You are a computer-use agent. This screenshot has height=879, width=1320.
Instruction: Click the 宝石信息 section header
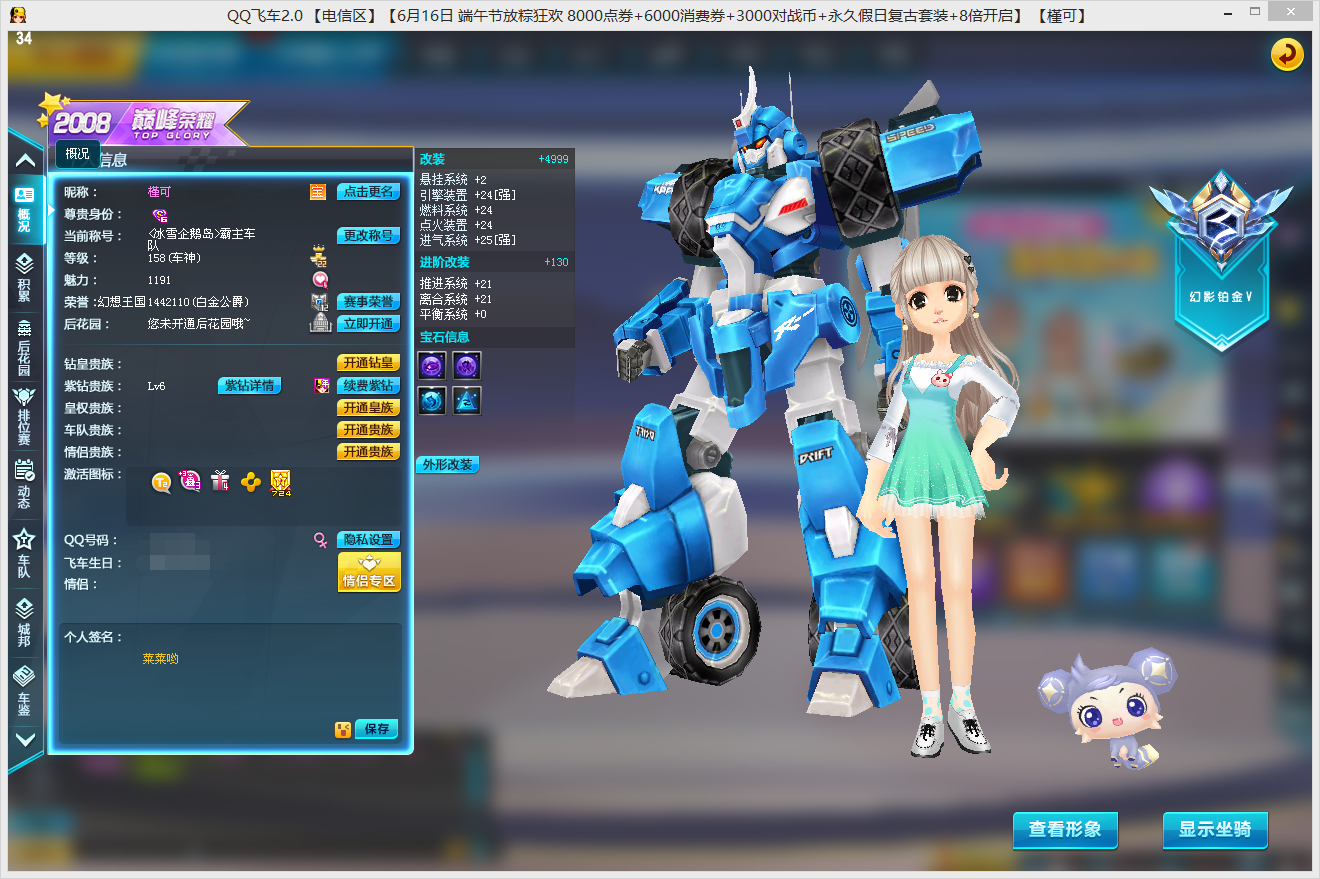[x=495, y=337]
